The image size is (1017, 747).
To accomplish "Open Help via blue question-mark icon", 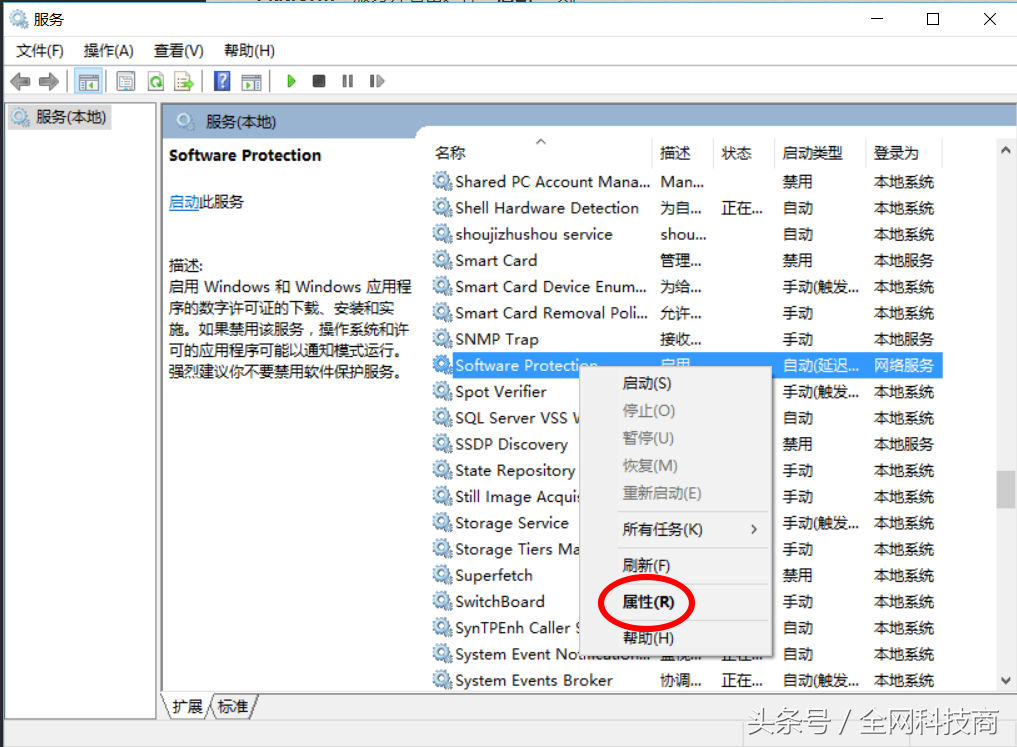I will click(x=222, y=81).
